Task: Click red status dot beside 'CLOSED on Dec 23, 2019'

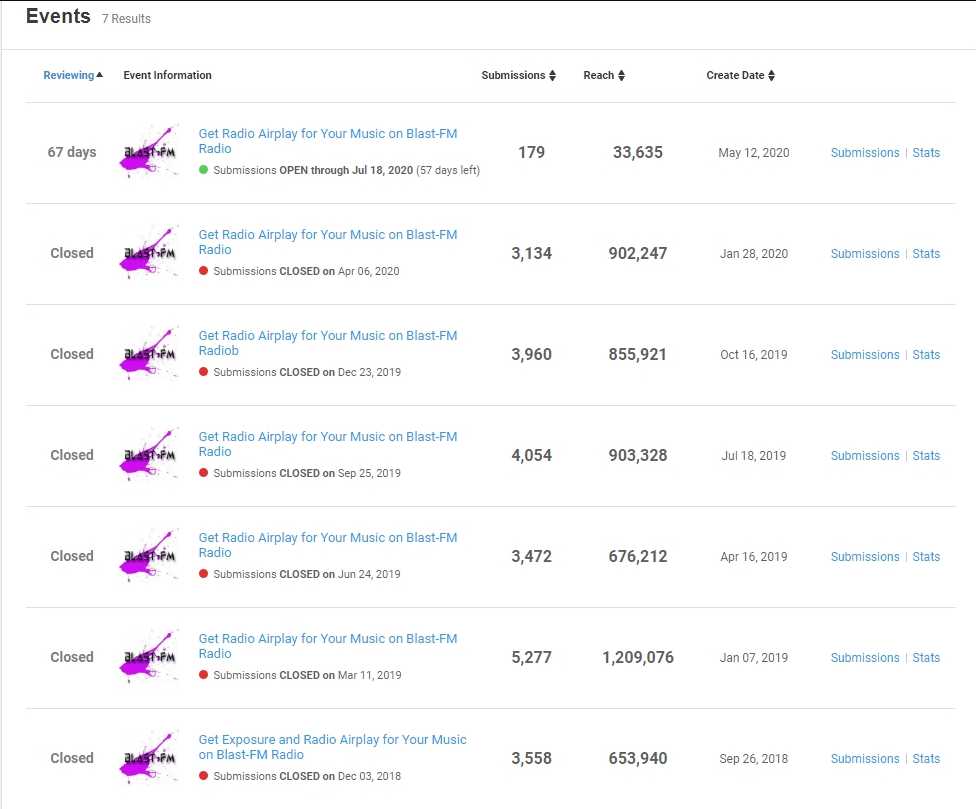Action: pyautogui.click(x=203, y=371)
